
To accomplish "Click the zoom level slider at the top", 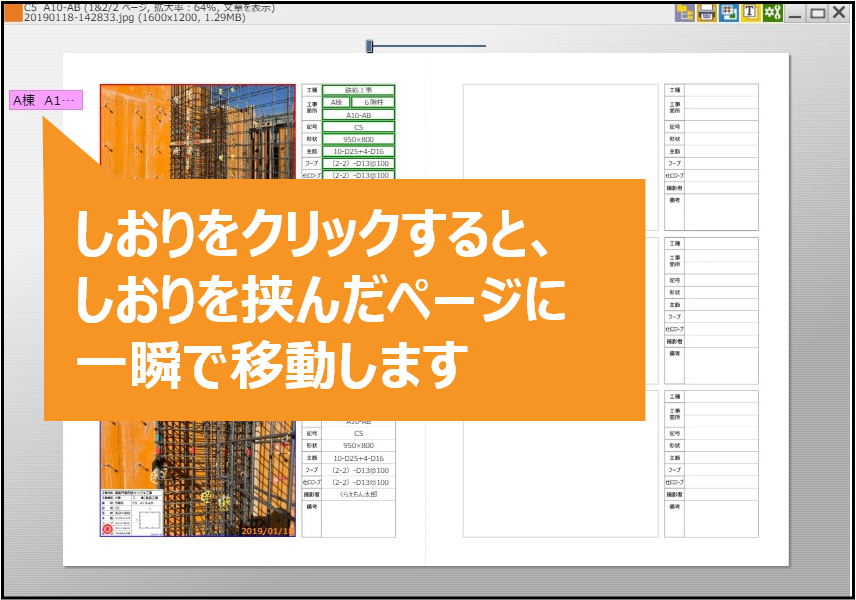I will pyautogui.click(x=370, y=45).
